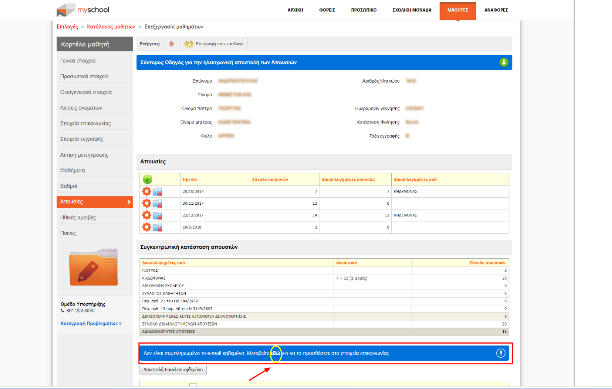Click the yellow return arrow icon in toolbar
The image size is (612, 389).
point(189,44)
